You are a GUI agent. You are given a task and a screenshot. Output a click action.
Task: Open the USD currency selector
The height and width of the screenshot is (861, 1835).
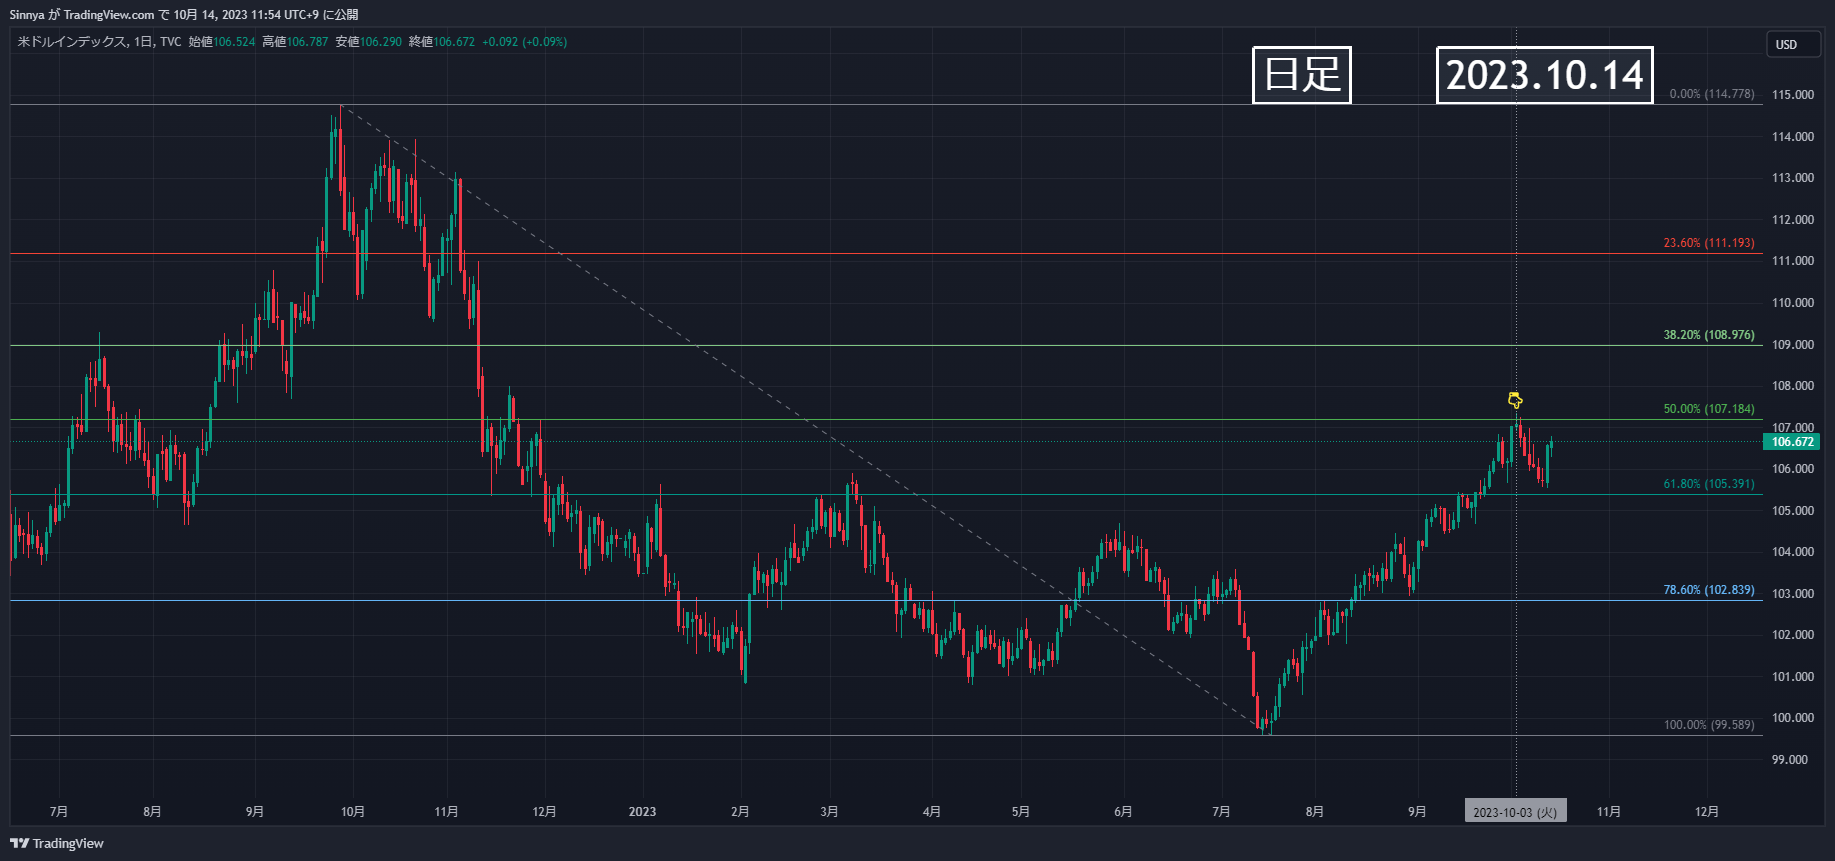click(x=1792, y=44)
